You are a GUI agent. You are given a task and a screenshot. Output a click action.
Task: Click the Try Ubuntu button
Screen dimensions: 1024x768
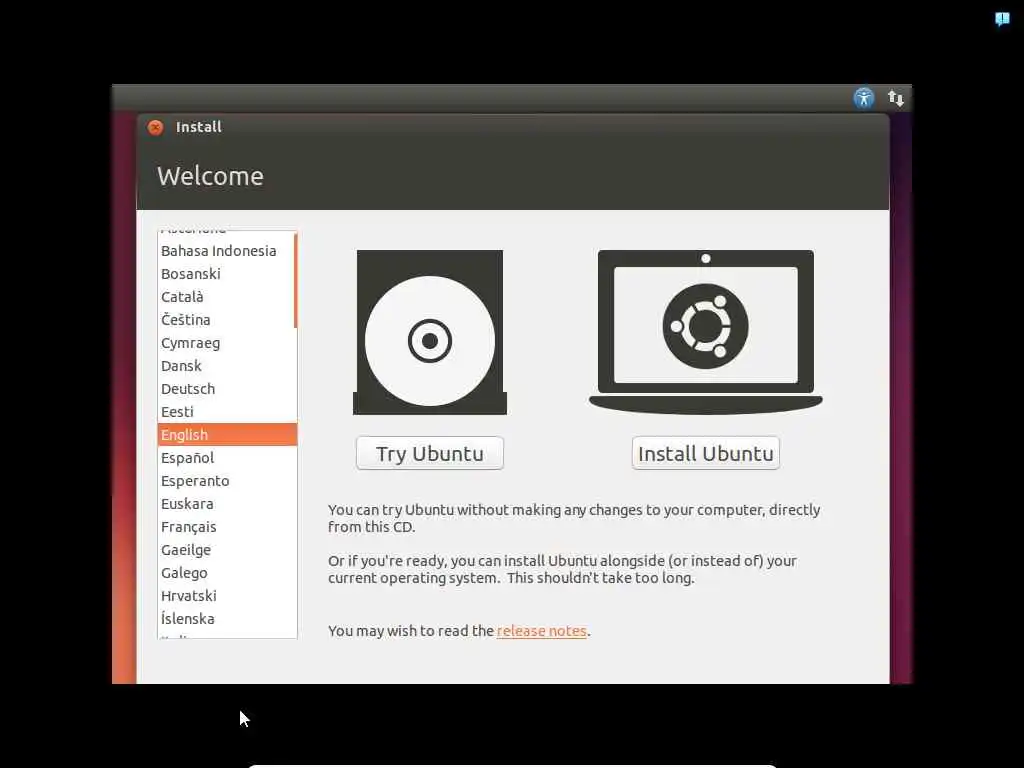(x=430, y=453)
